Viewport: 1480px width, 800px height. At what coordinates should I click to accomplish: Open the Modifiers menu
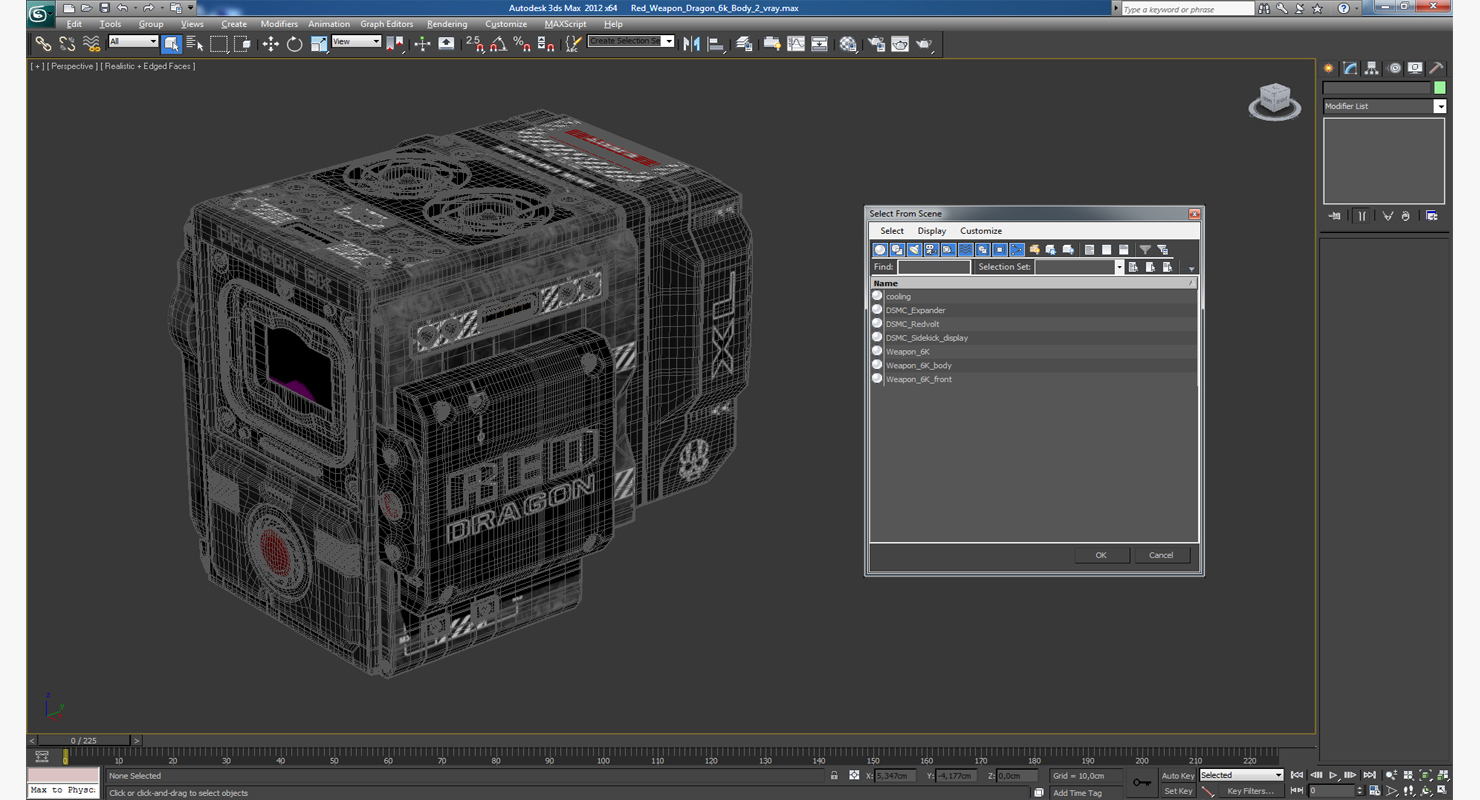(279, 24)
